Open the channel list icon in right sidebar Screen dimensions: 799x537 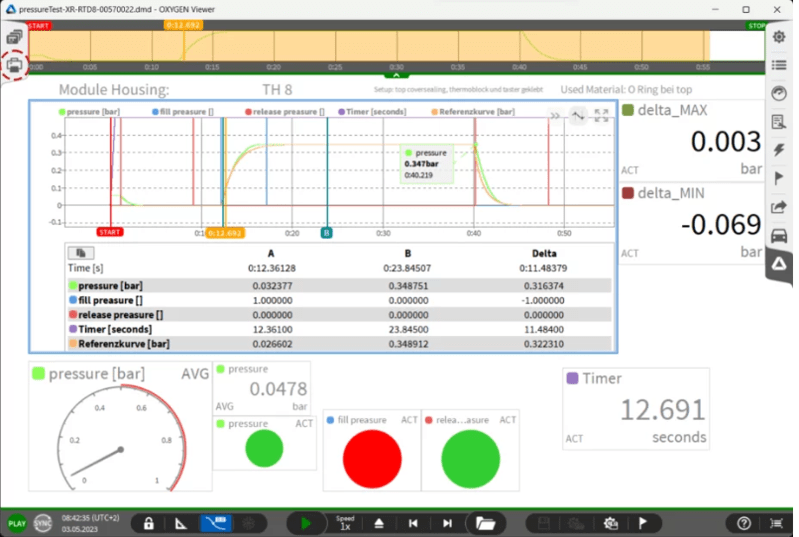779,65
